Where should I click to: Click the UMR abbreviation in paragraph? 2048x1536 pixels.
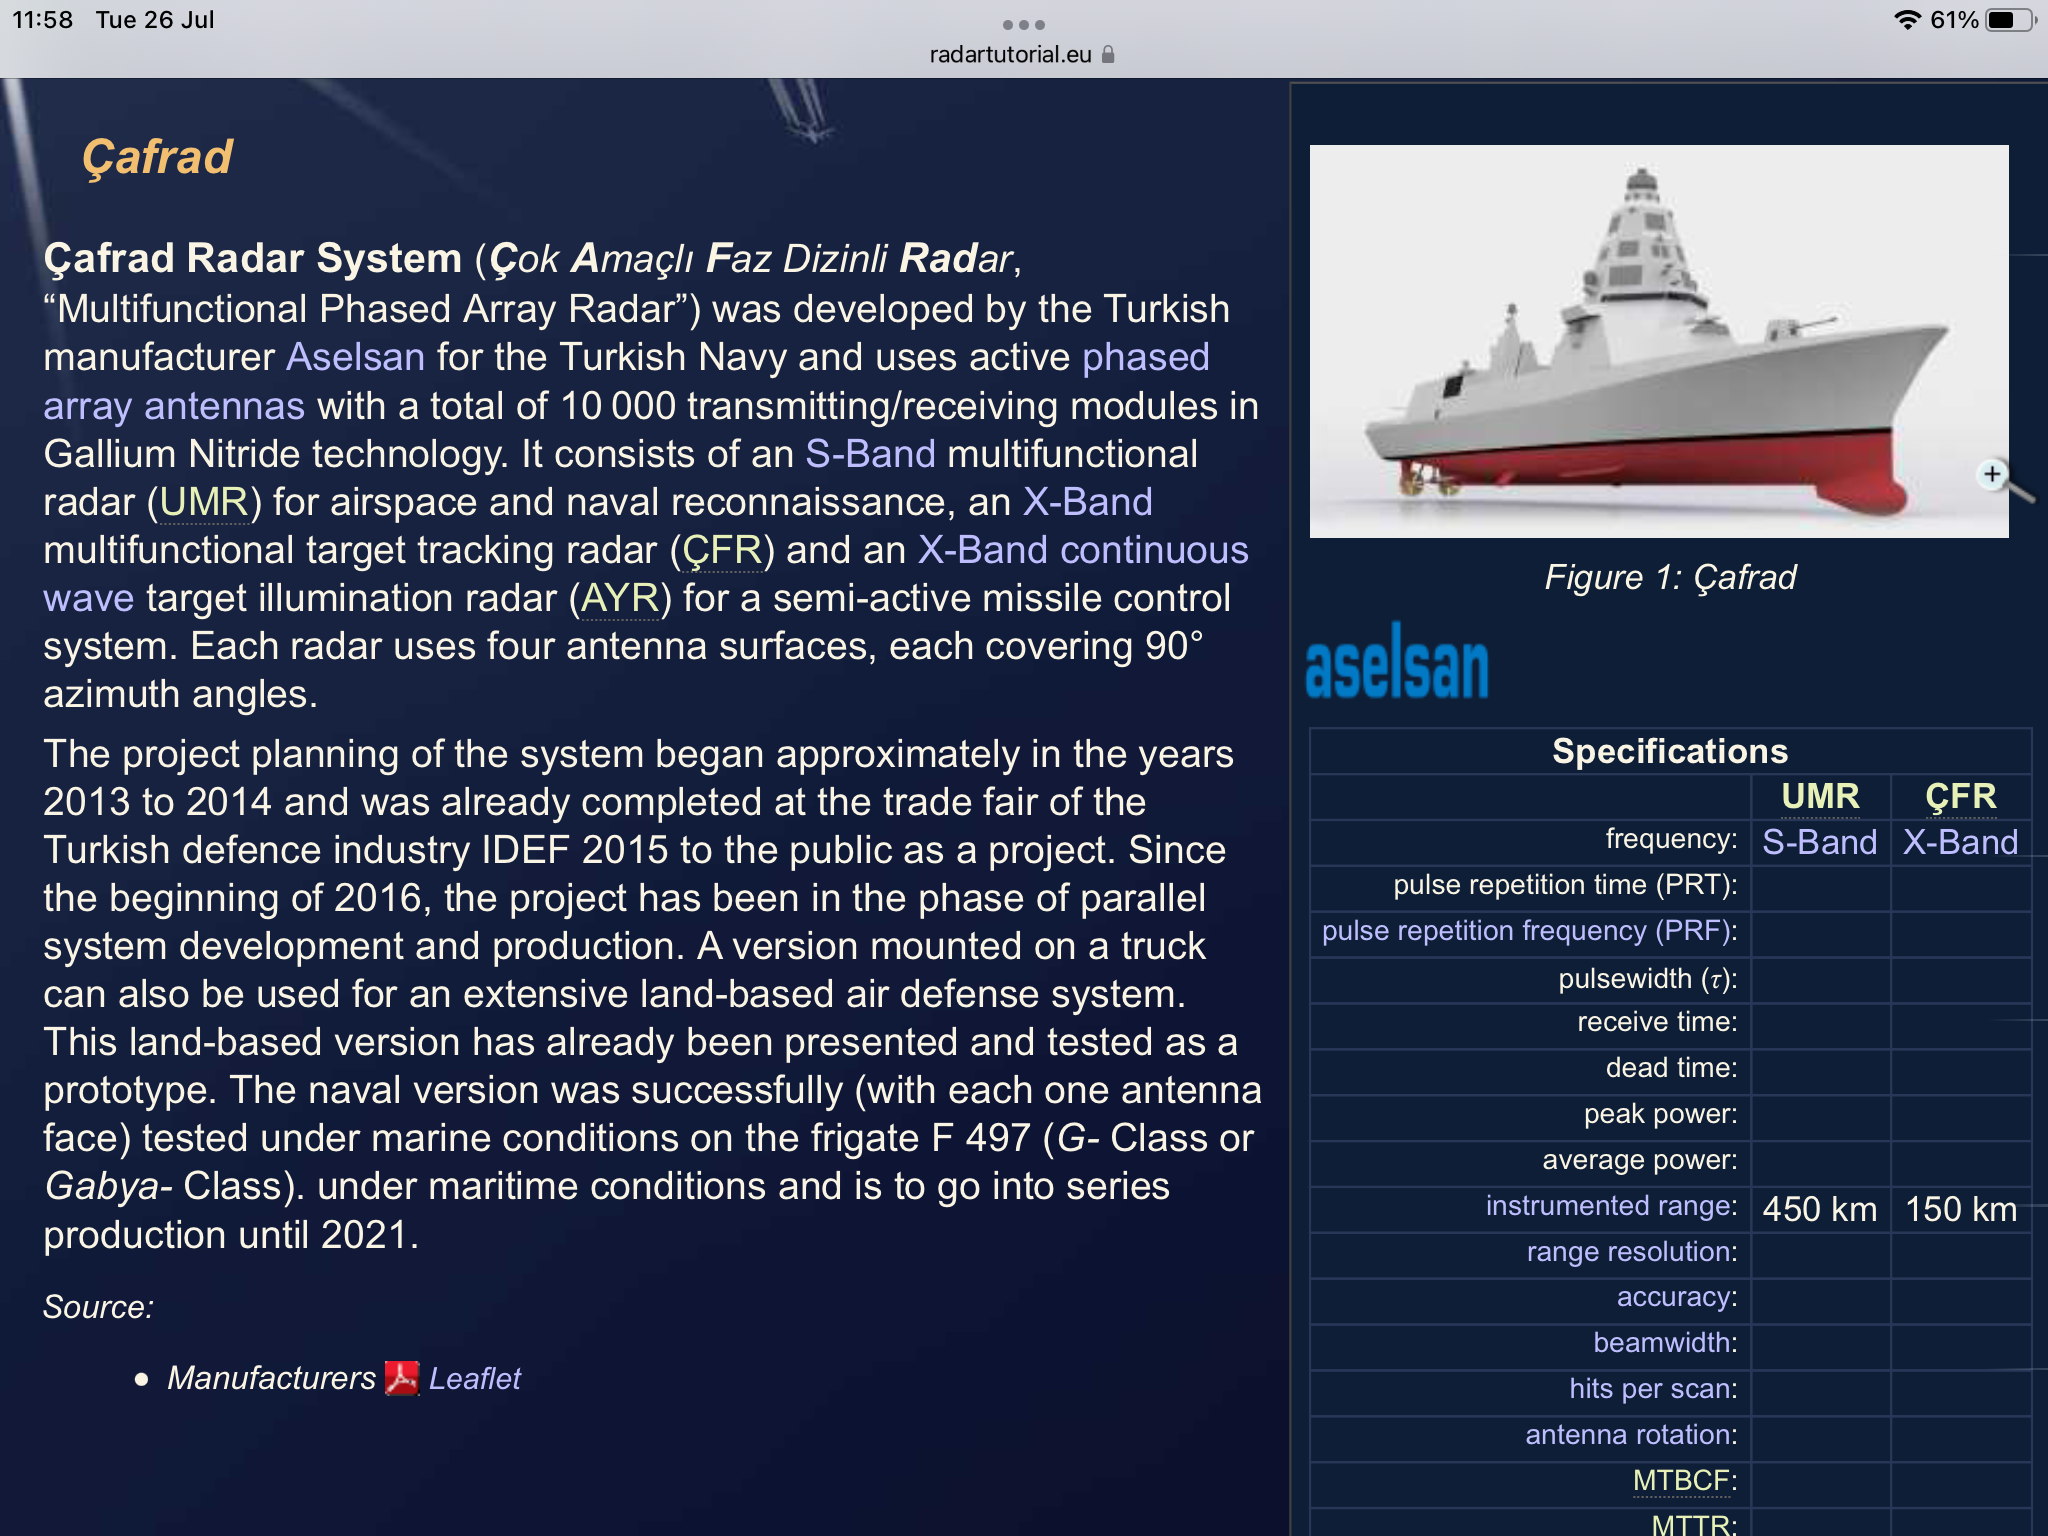click(204, 502)
